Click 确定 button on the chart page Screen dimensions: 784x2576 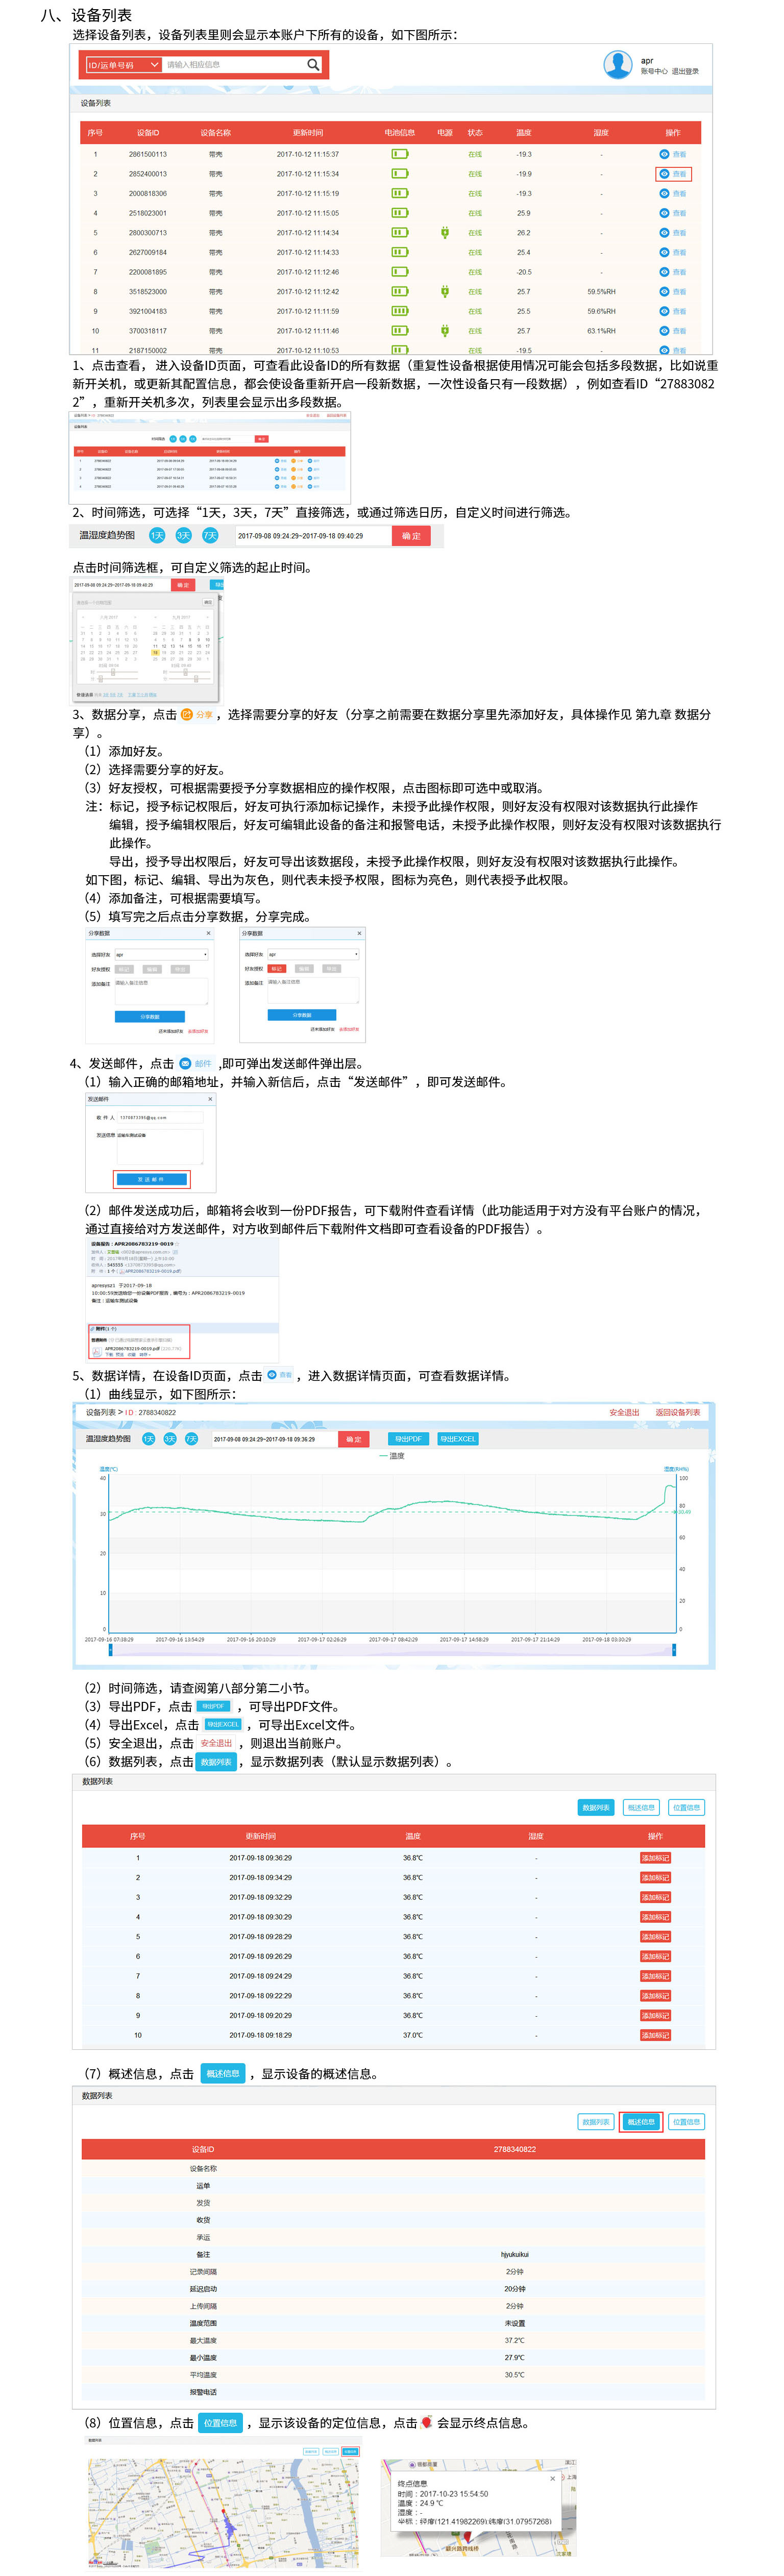tap(354, 1439)
